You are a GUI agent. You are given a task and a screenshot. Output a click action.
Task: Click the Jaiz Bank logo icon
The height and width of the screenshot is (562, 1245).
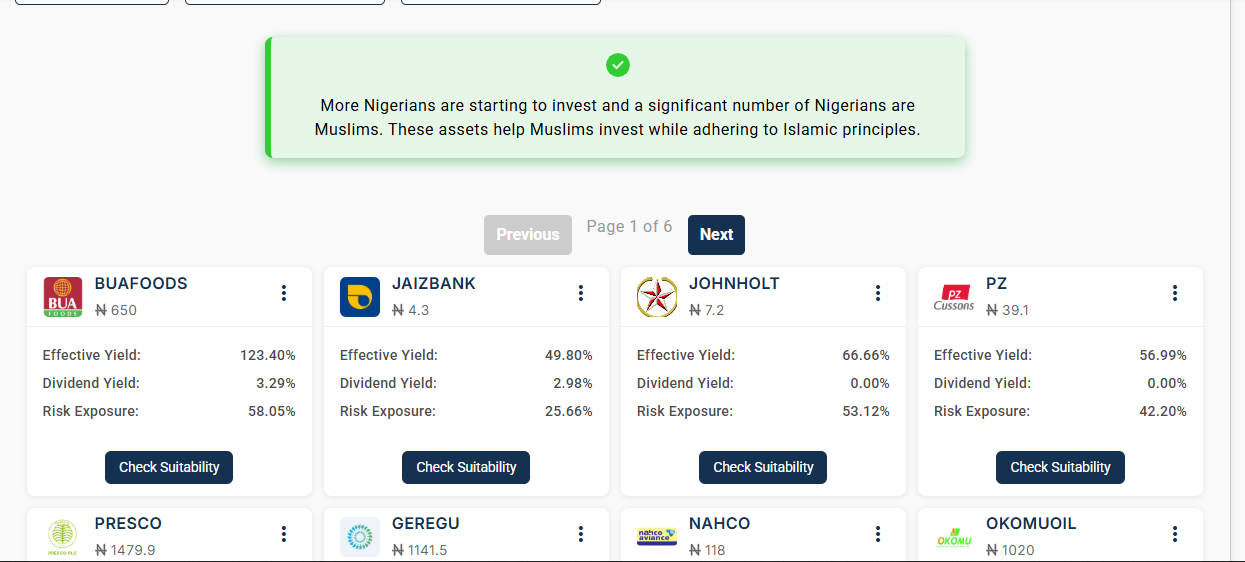pos(360,297)
